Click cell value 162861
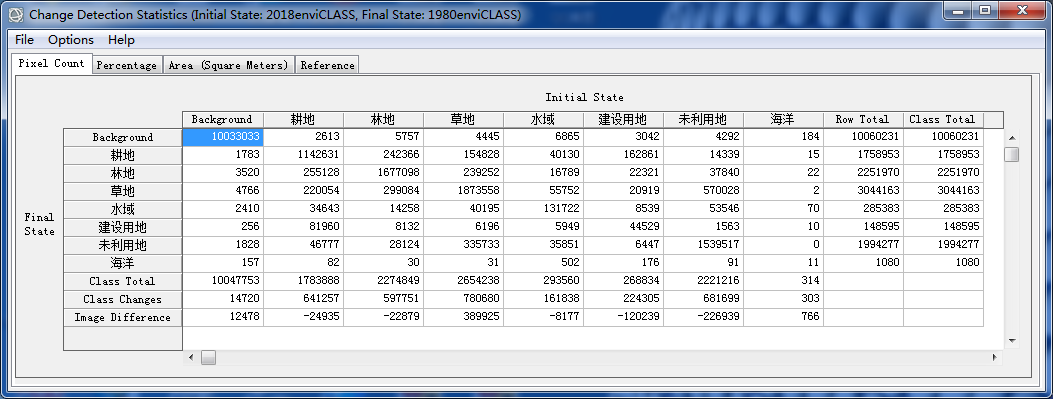The height and width of the screenshot is (399, 1053). [623, 154]
